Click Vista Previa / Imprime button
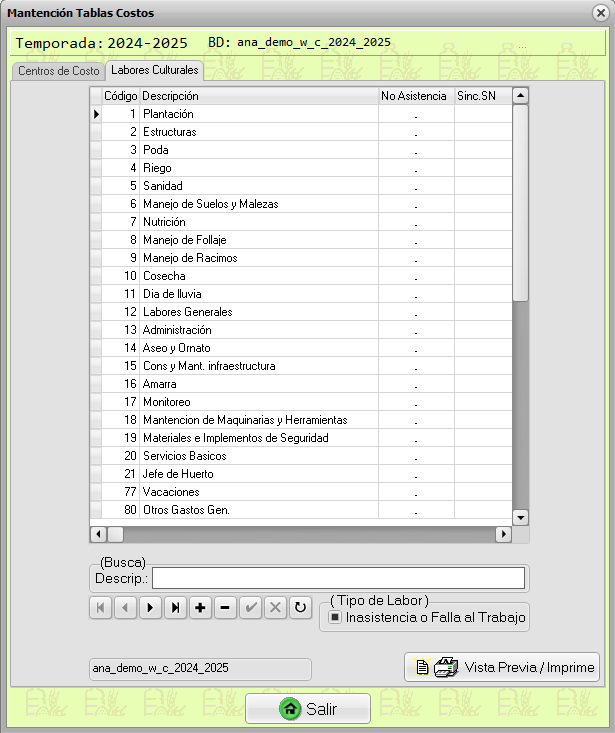This screenshot has width=615, height=733. [502, 667]
